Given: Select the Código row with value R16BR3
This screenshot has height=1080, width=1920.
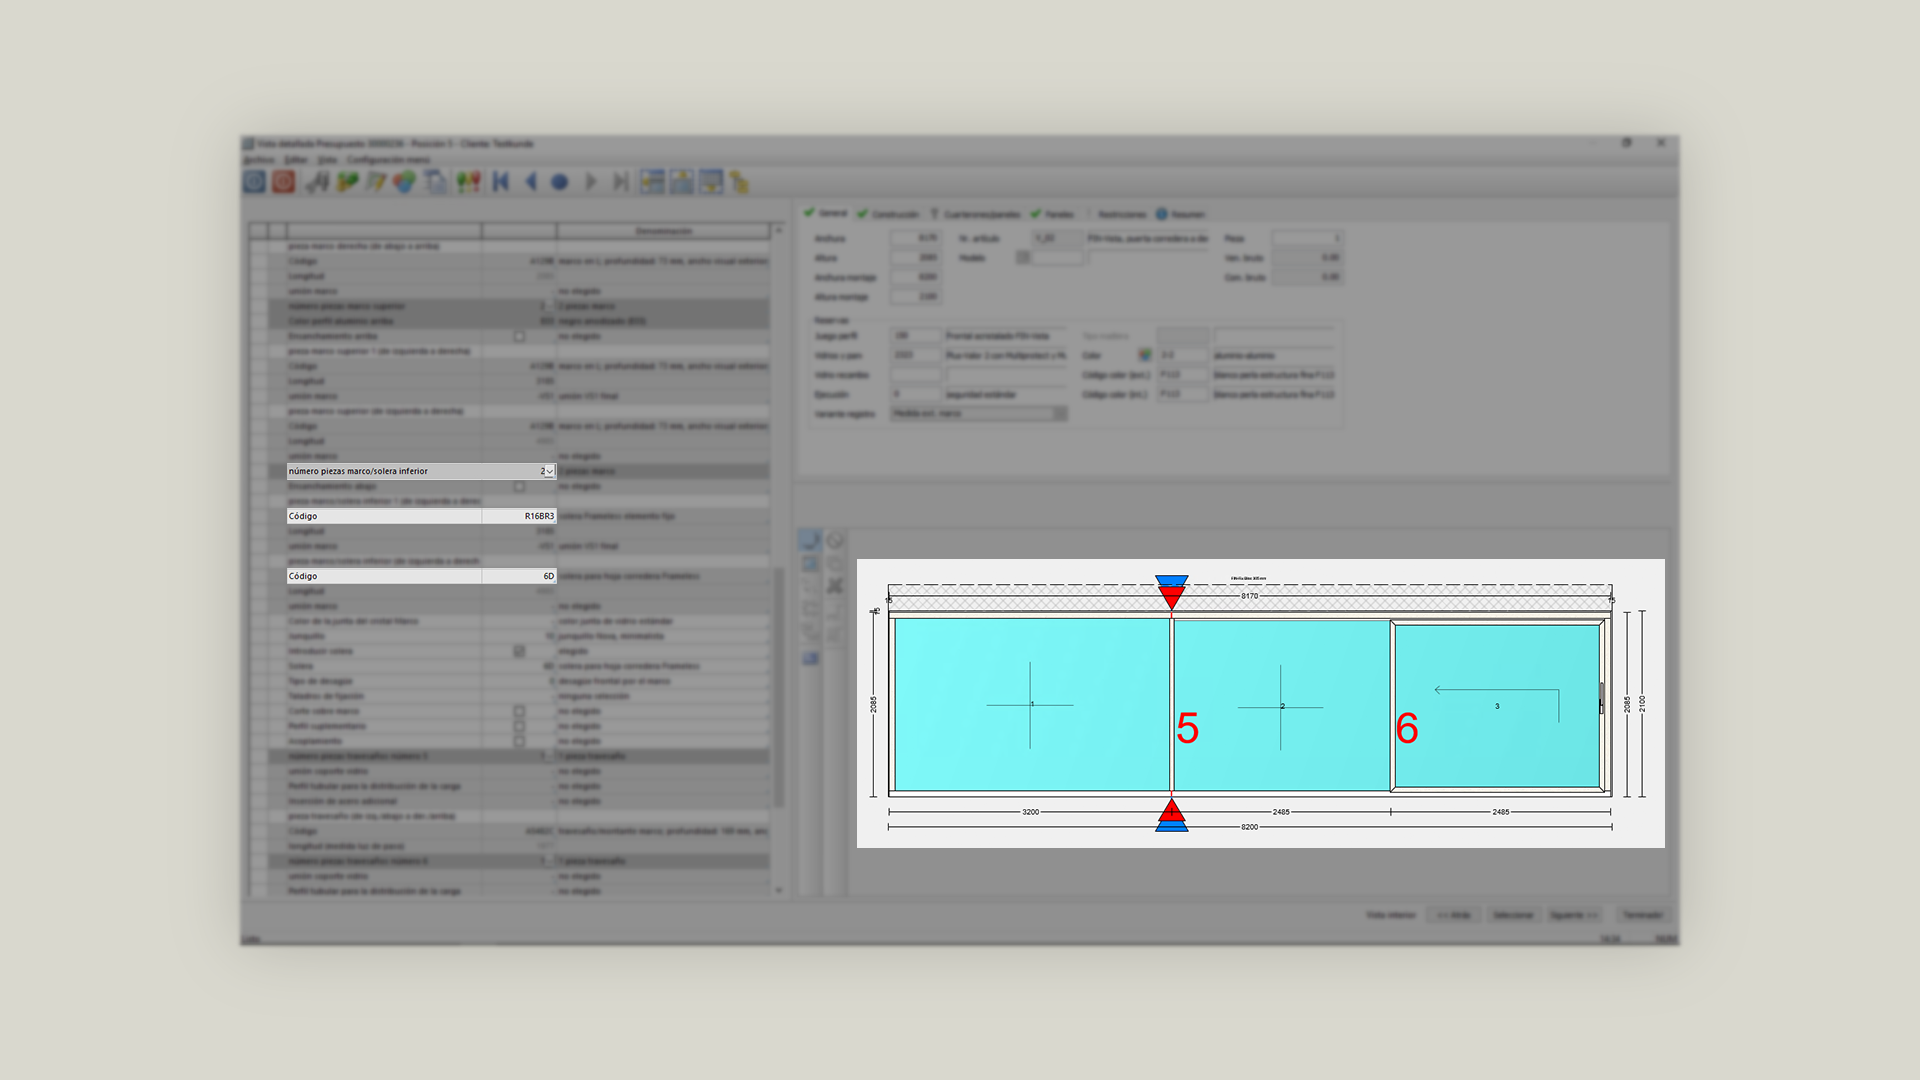Looking at the screenshot, I should click(420, 516).
